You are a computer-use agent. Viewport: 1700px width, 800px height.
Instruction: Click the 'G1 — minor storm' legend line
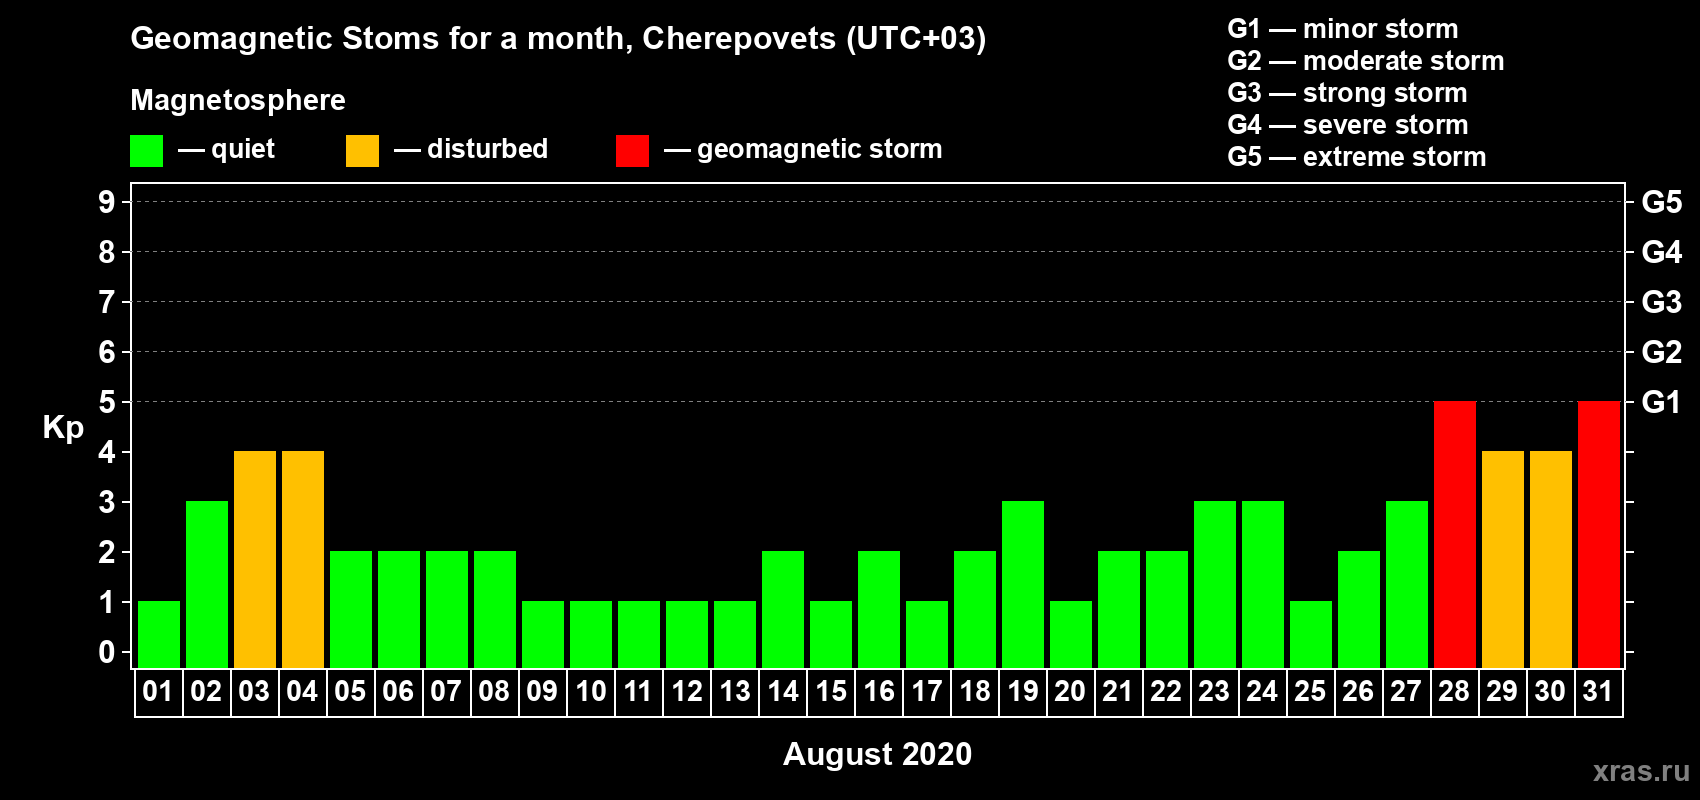(1343, 29)
